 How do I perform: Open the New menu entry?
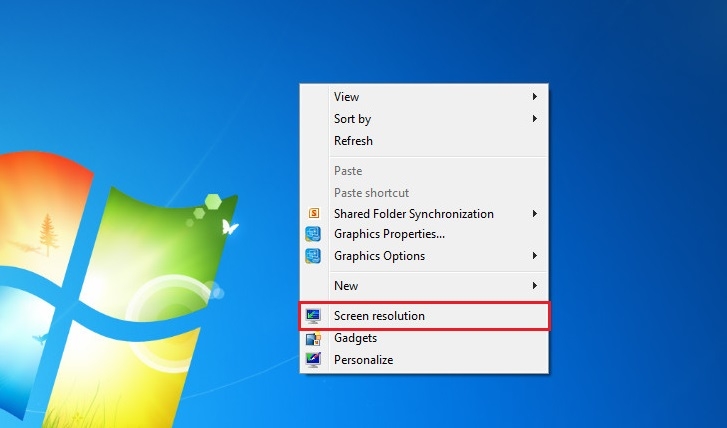click(424, 286)
